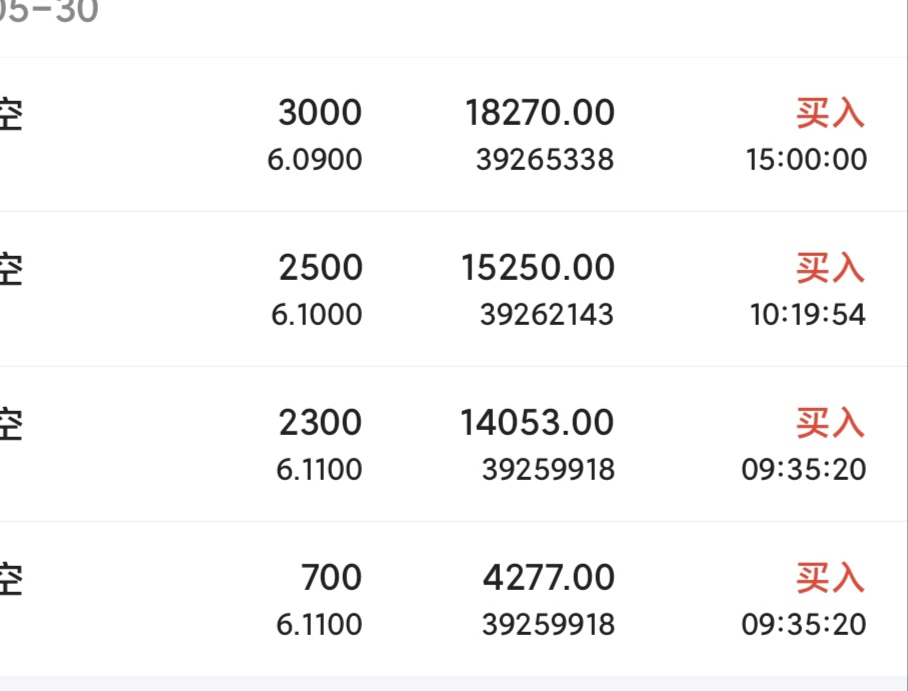Screen dimensions: 908x691
Task: Select the 18270.00 amount entry
Action: click(540, 112)
